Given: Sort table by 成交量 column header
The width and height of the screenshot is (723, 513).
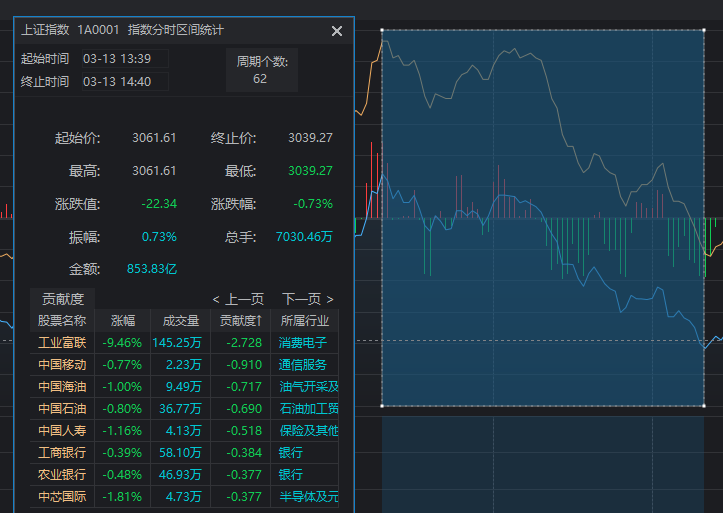Looking at the screenshot, I should click(x=180, y=321).
